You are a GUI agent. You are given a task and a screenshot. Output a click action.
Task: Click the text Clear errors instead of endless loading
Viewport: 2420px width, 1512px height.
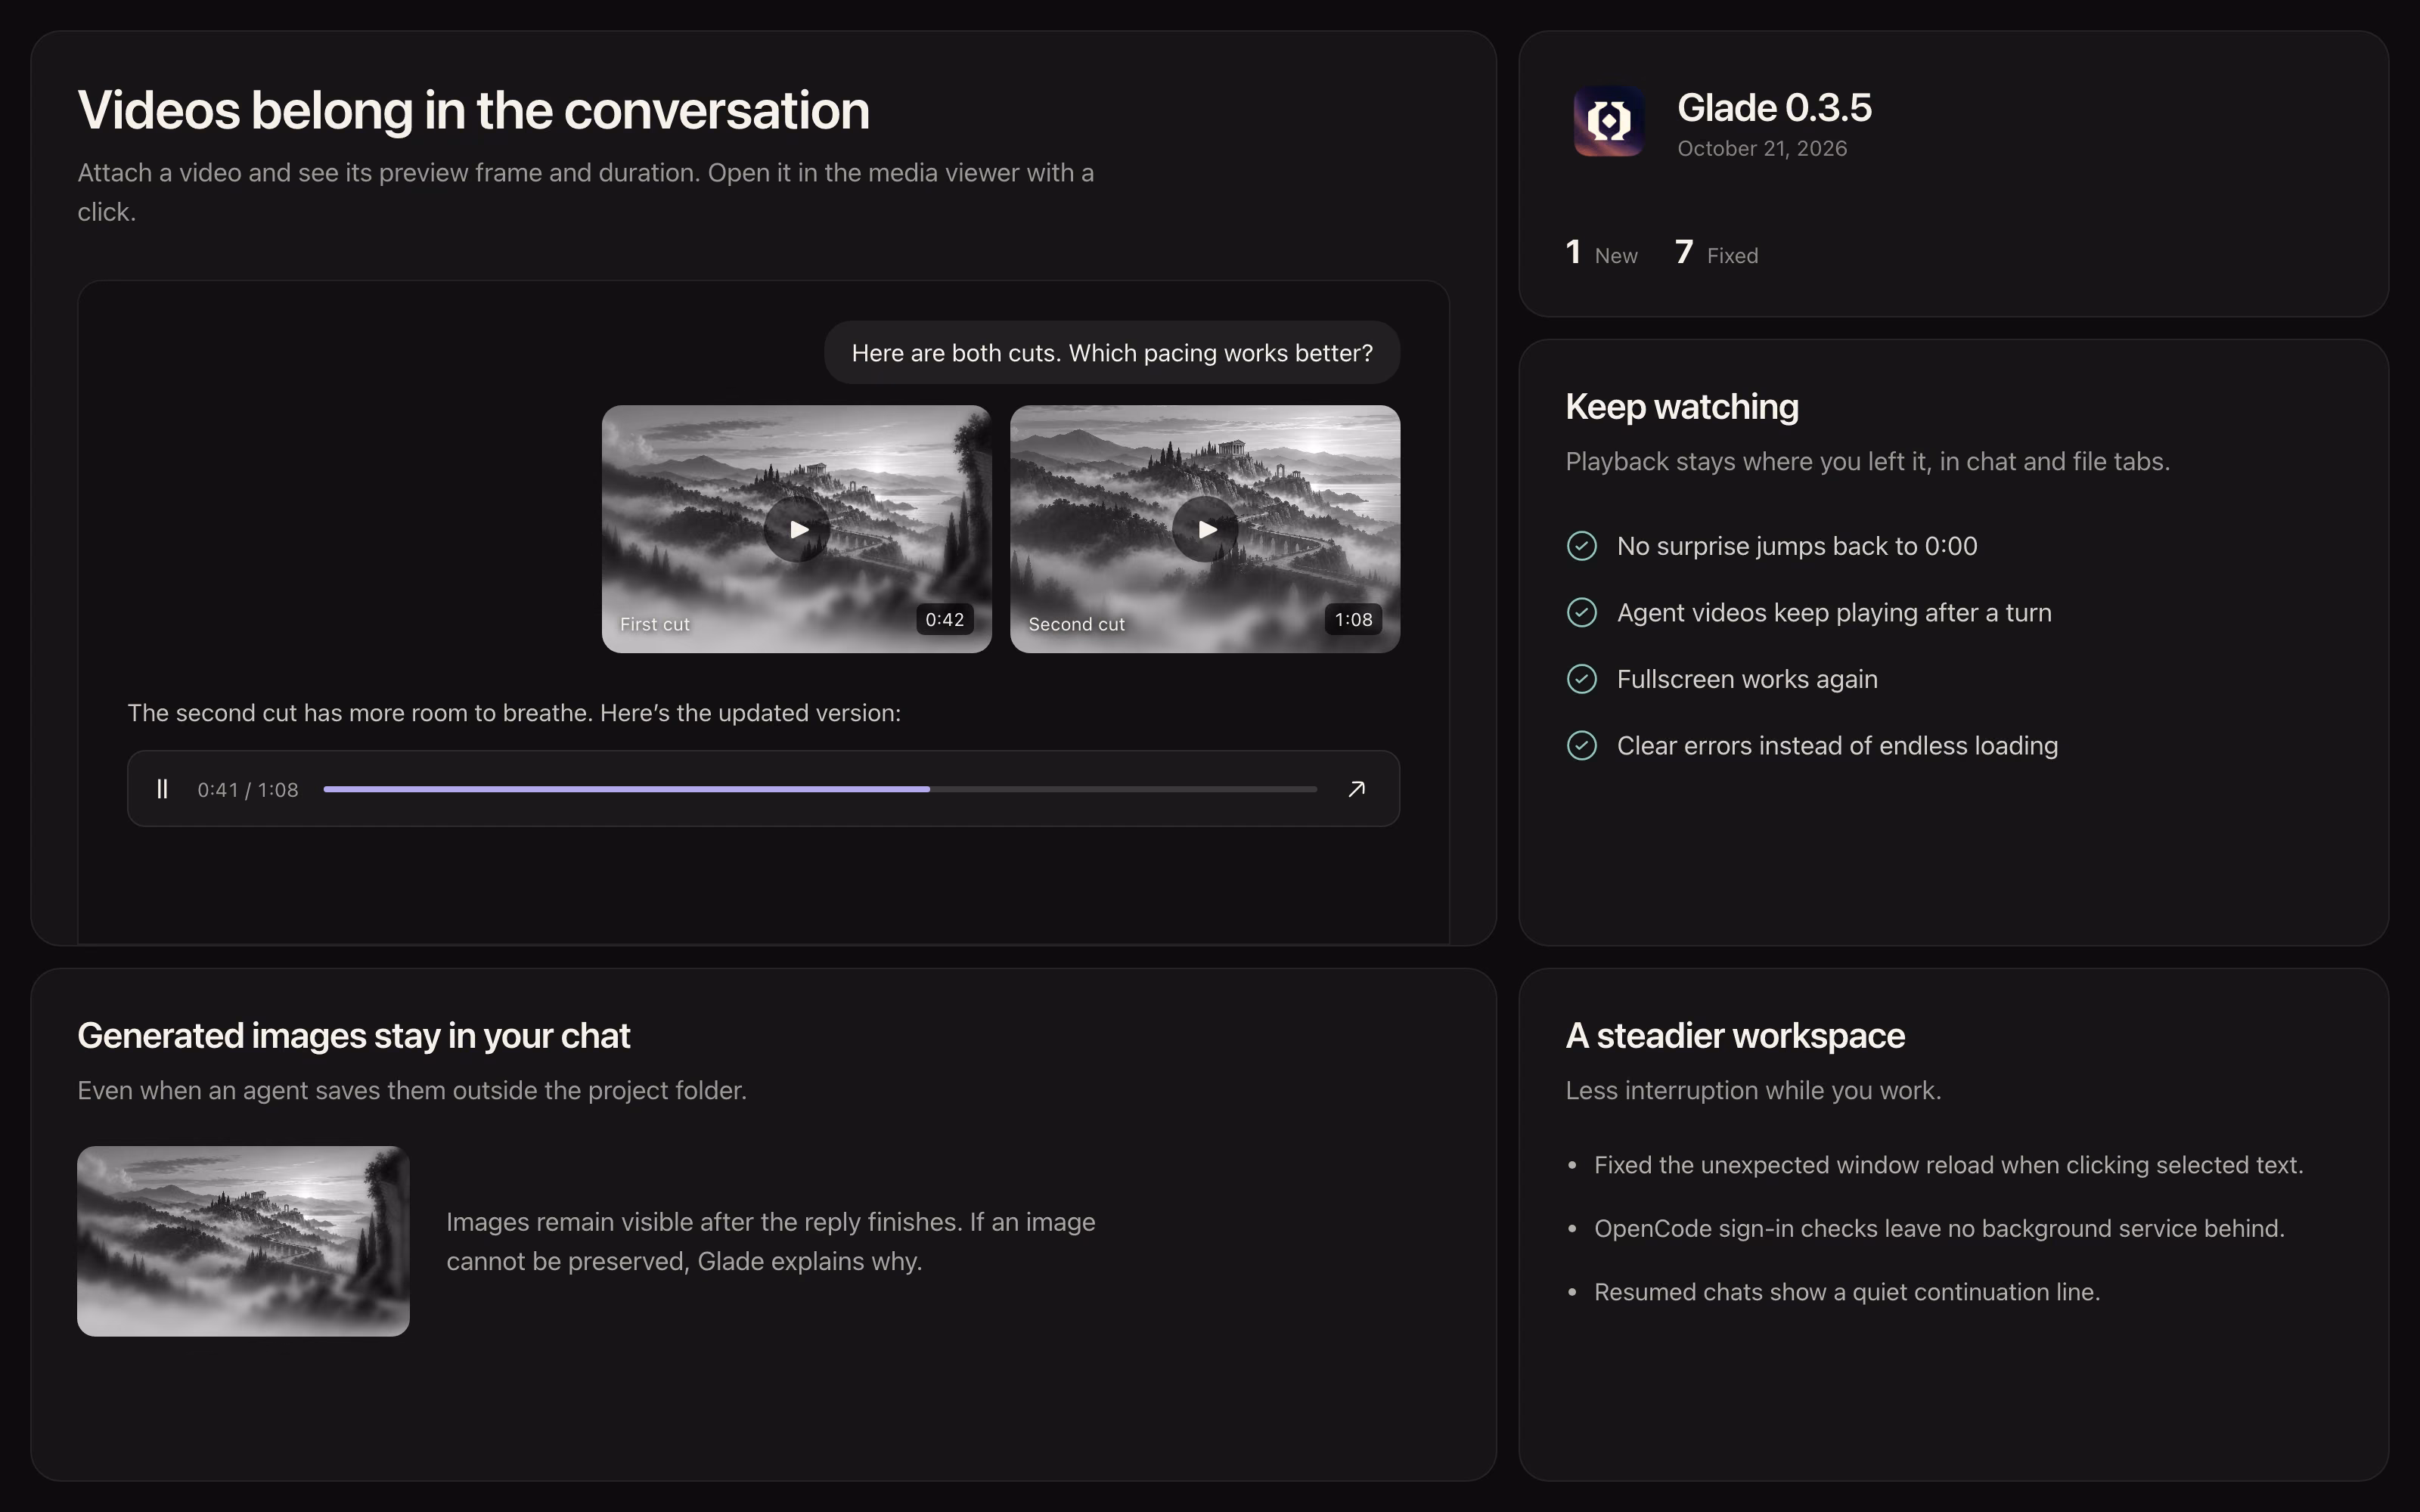(x=1837, y=746)
